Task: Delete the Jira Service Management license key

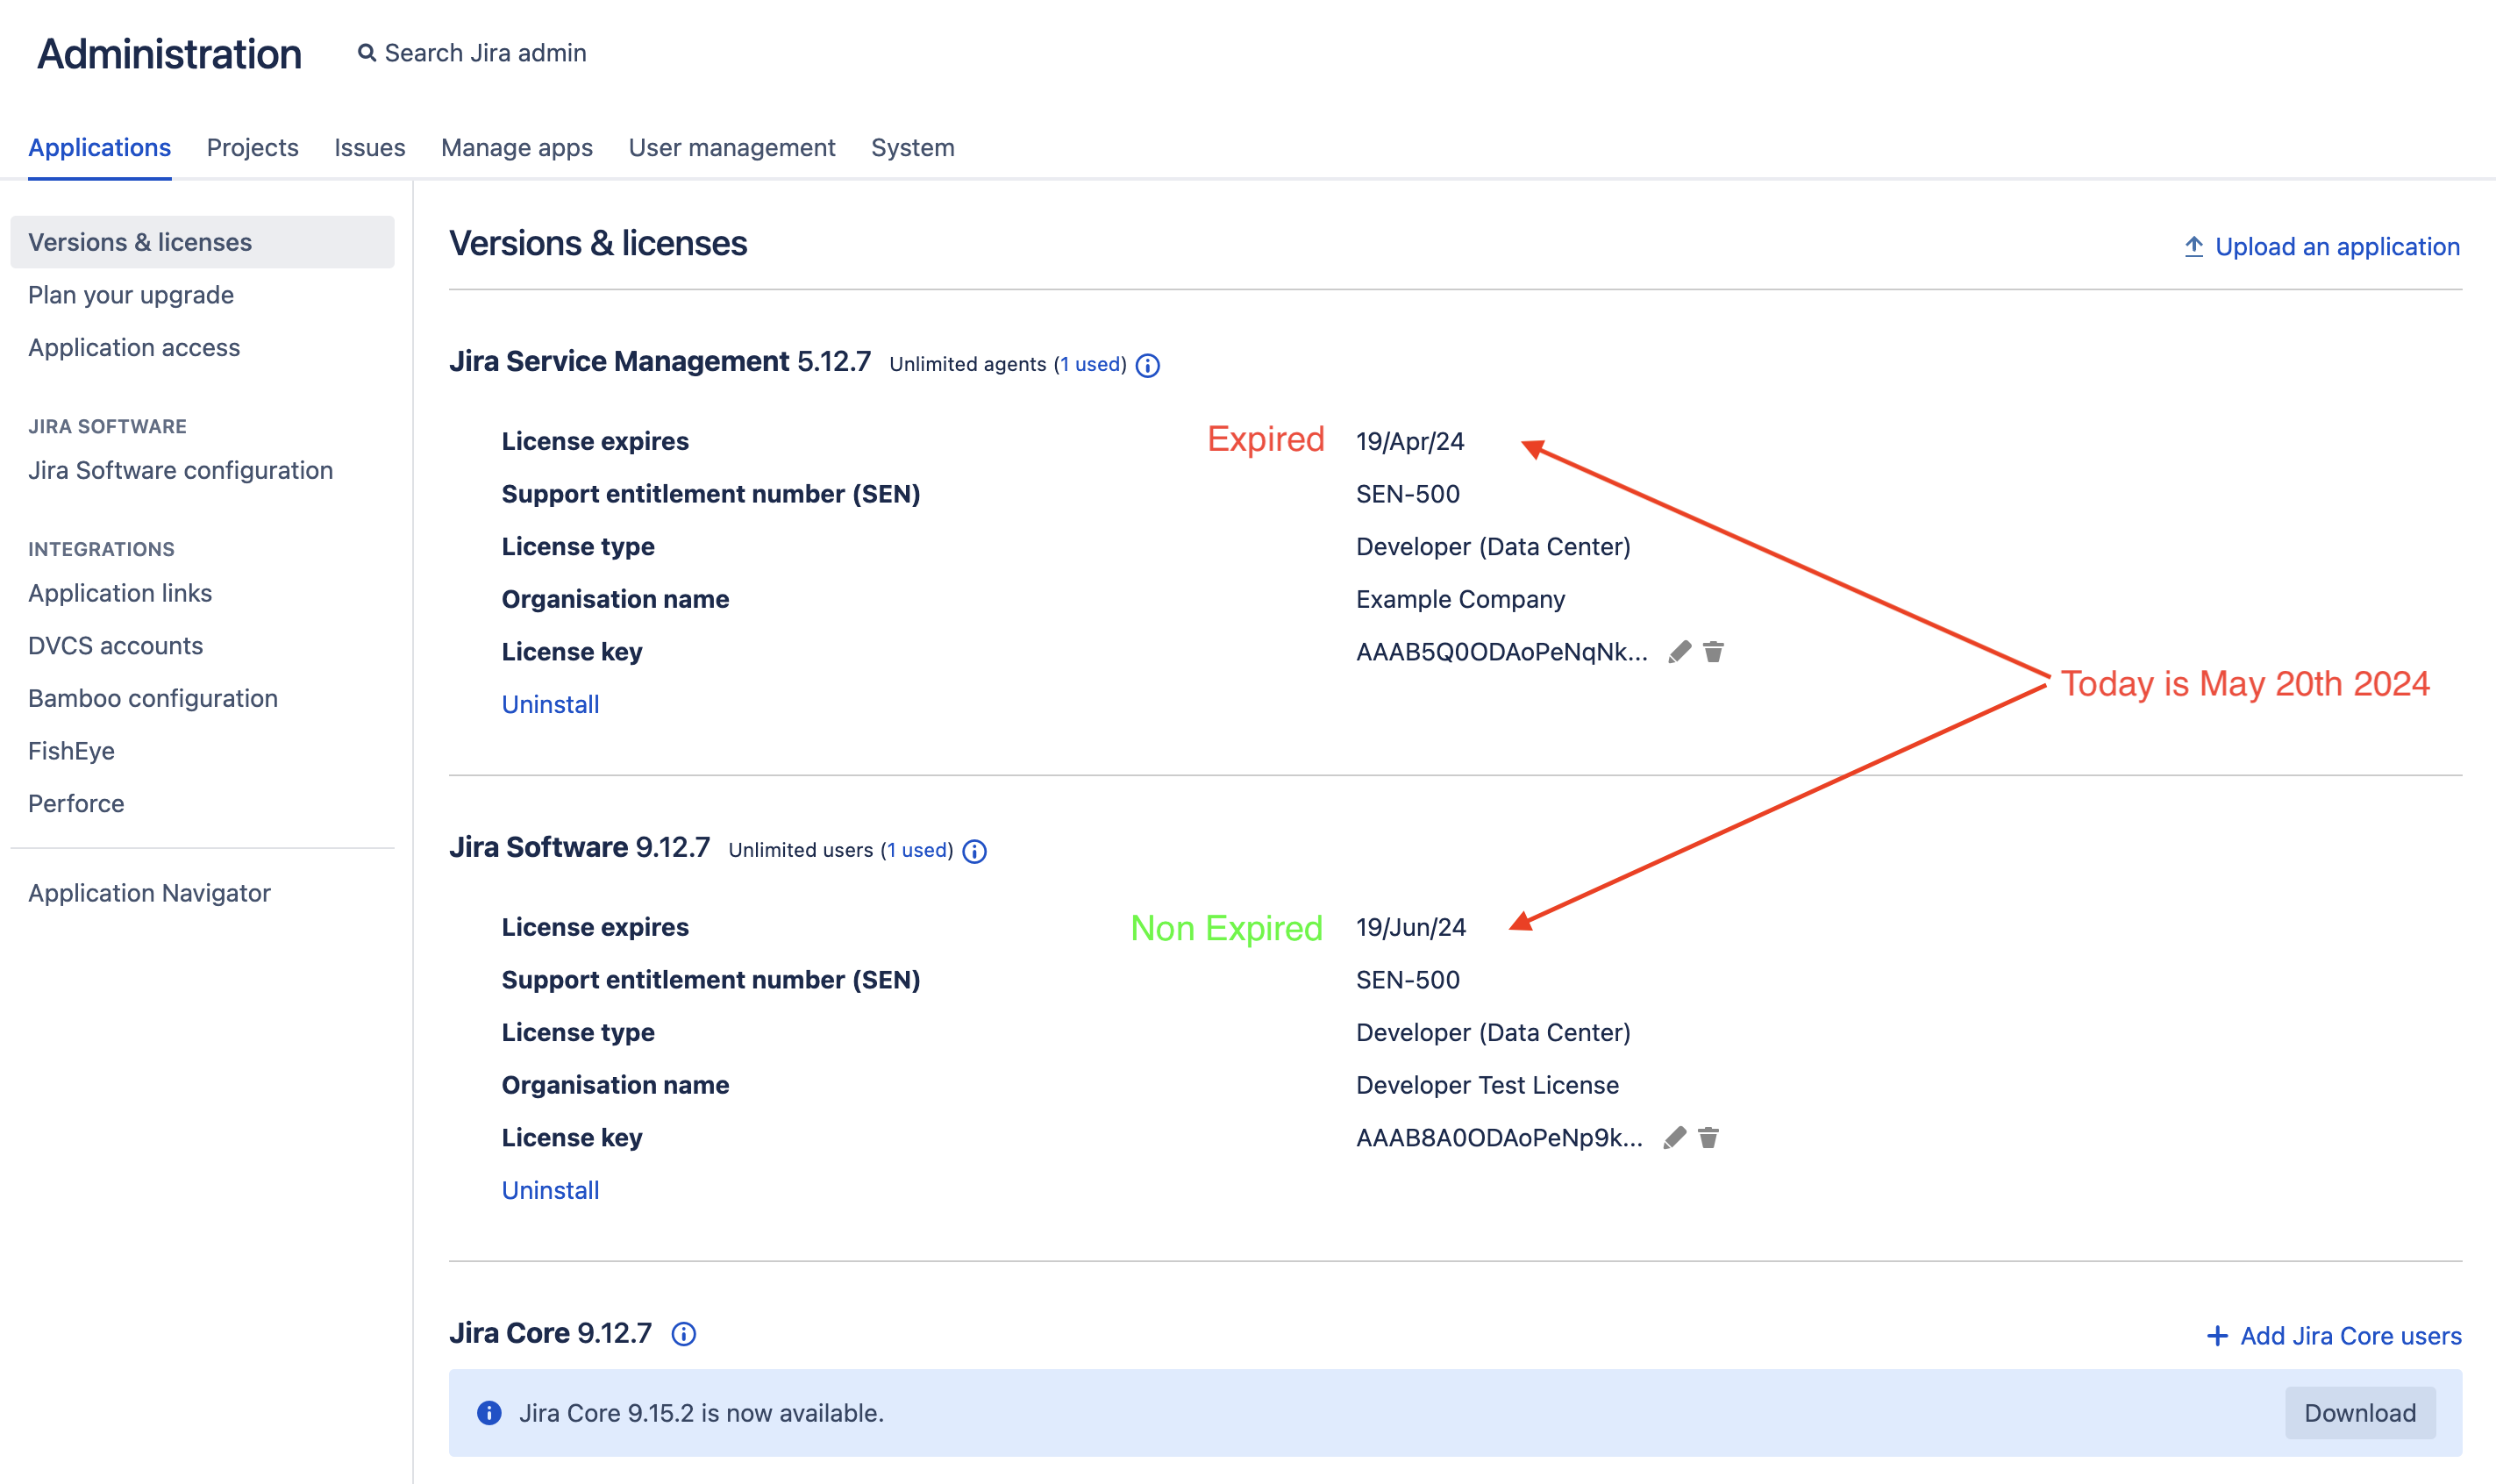Action: (1713, 652)
